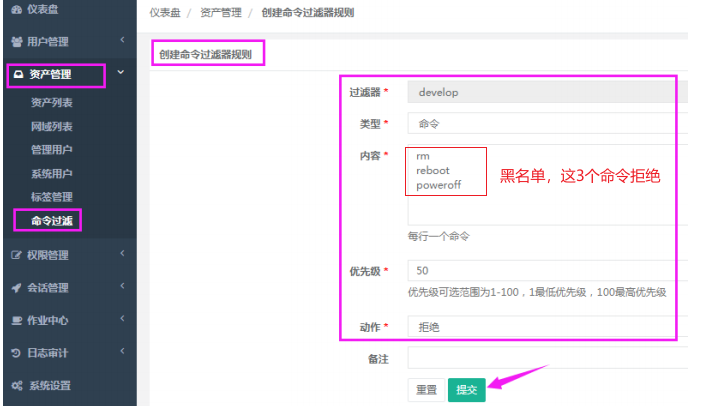
Task: Select 资产列表 submenu item
Action: pyautogui.click(x=52, y=103)
